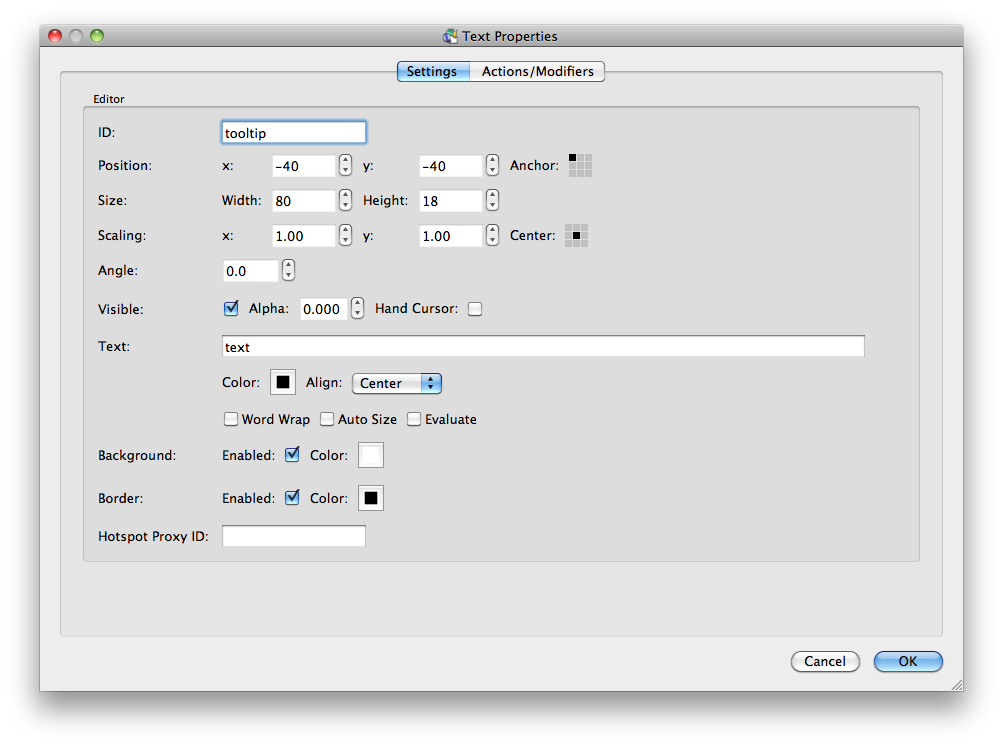The height and width of the screenshot is (746, 1003).
Task: Open the Border black color swatch
Action: tap(371, 498)
